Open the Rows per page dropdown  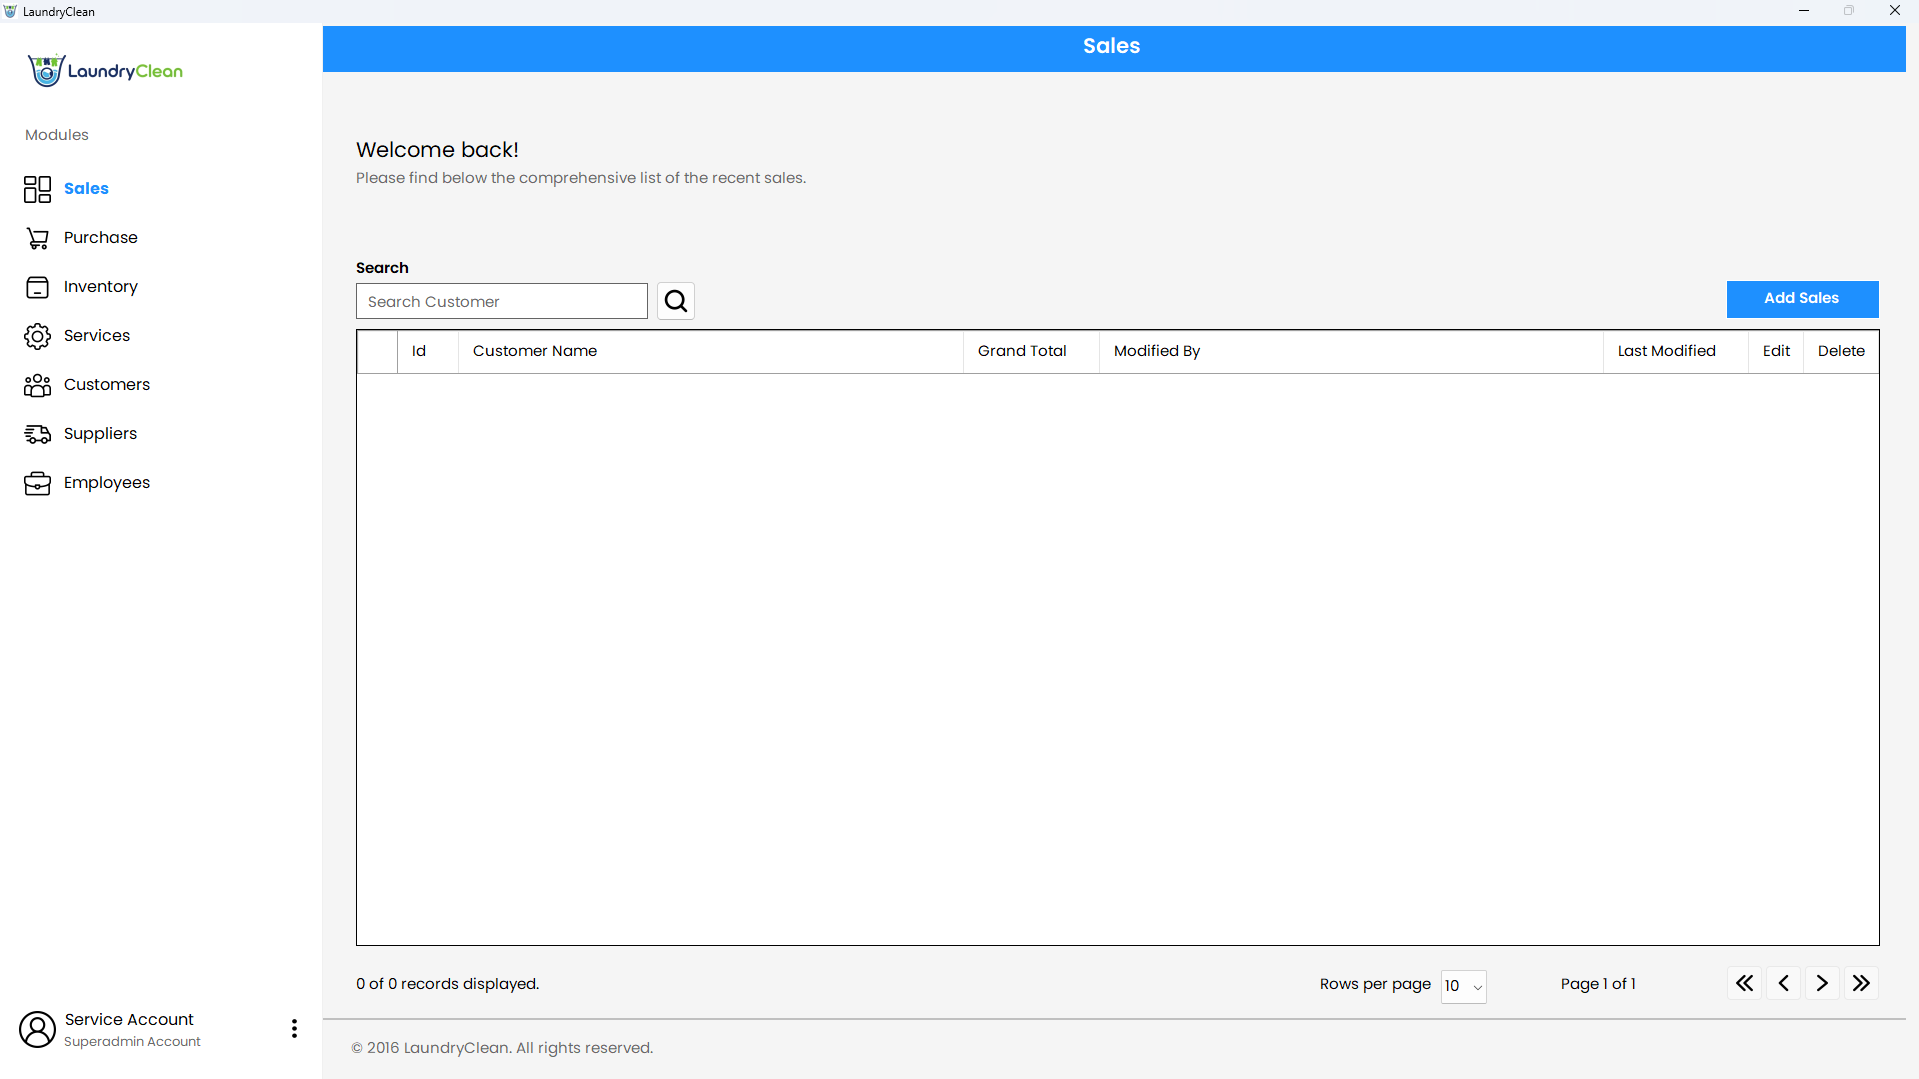[1463, 986]
